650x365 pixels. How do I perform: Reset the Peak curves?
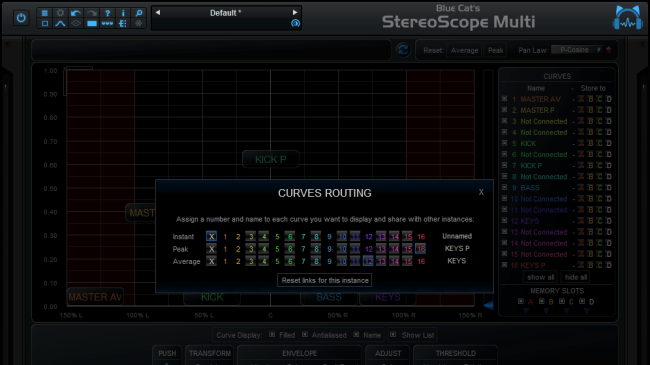point(495,50)
